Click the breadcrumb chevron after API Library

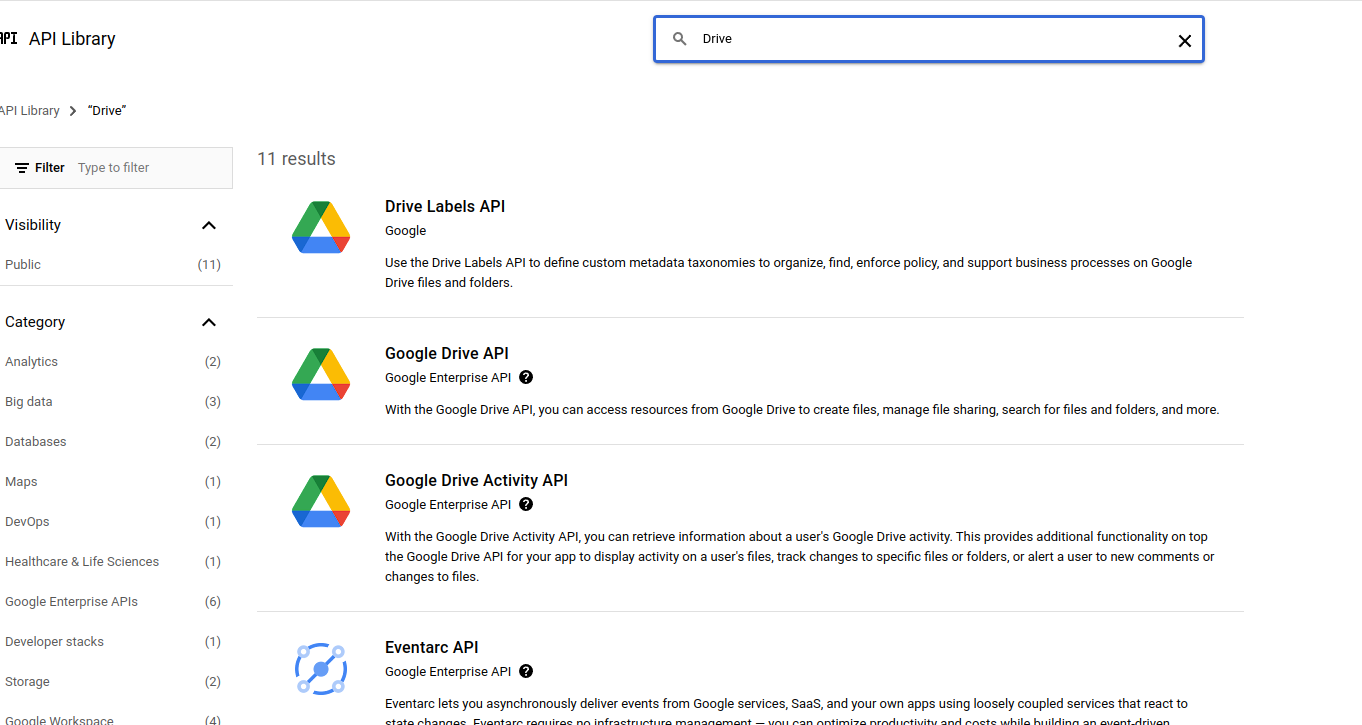73,111
